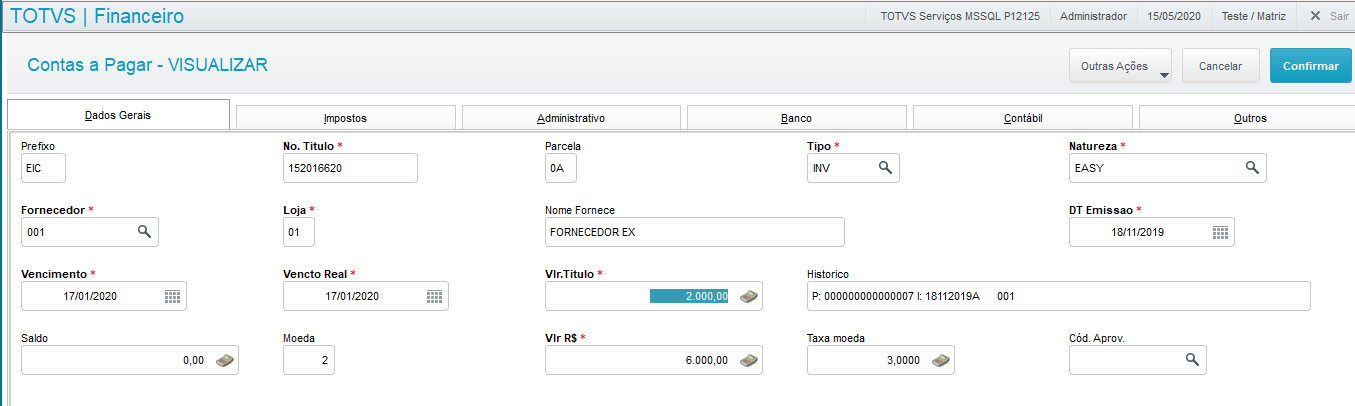Click the empty Cód. Aprov. field
The image size is (1355, 406).
[1138, 360]
